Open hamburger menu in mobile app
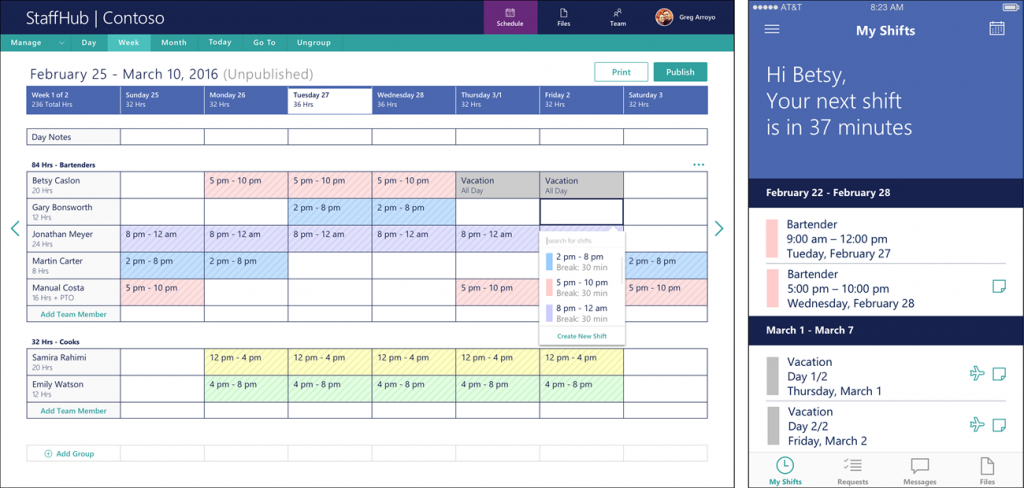This screenshot has width=1024, height=488. (772, 29)
